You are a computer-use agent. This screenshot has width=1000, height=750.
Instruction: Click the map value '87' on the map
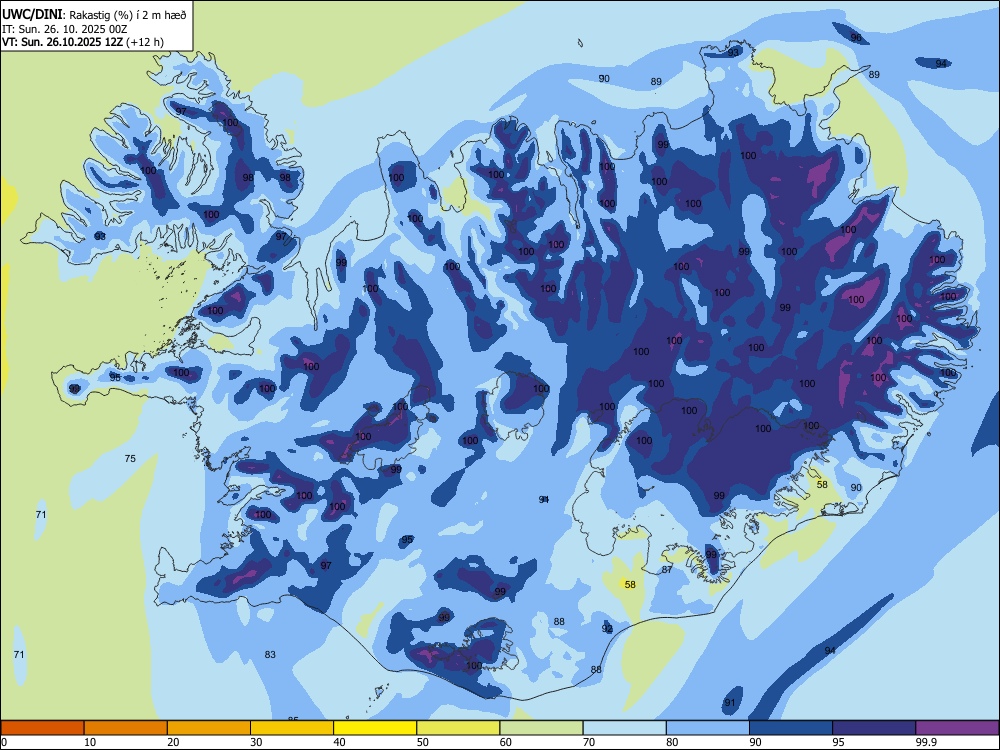click(667, 570)
